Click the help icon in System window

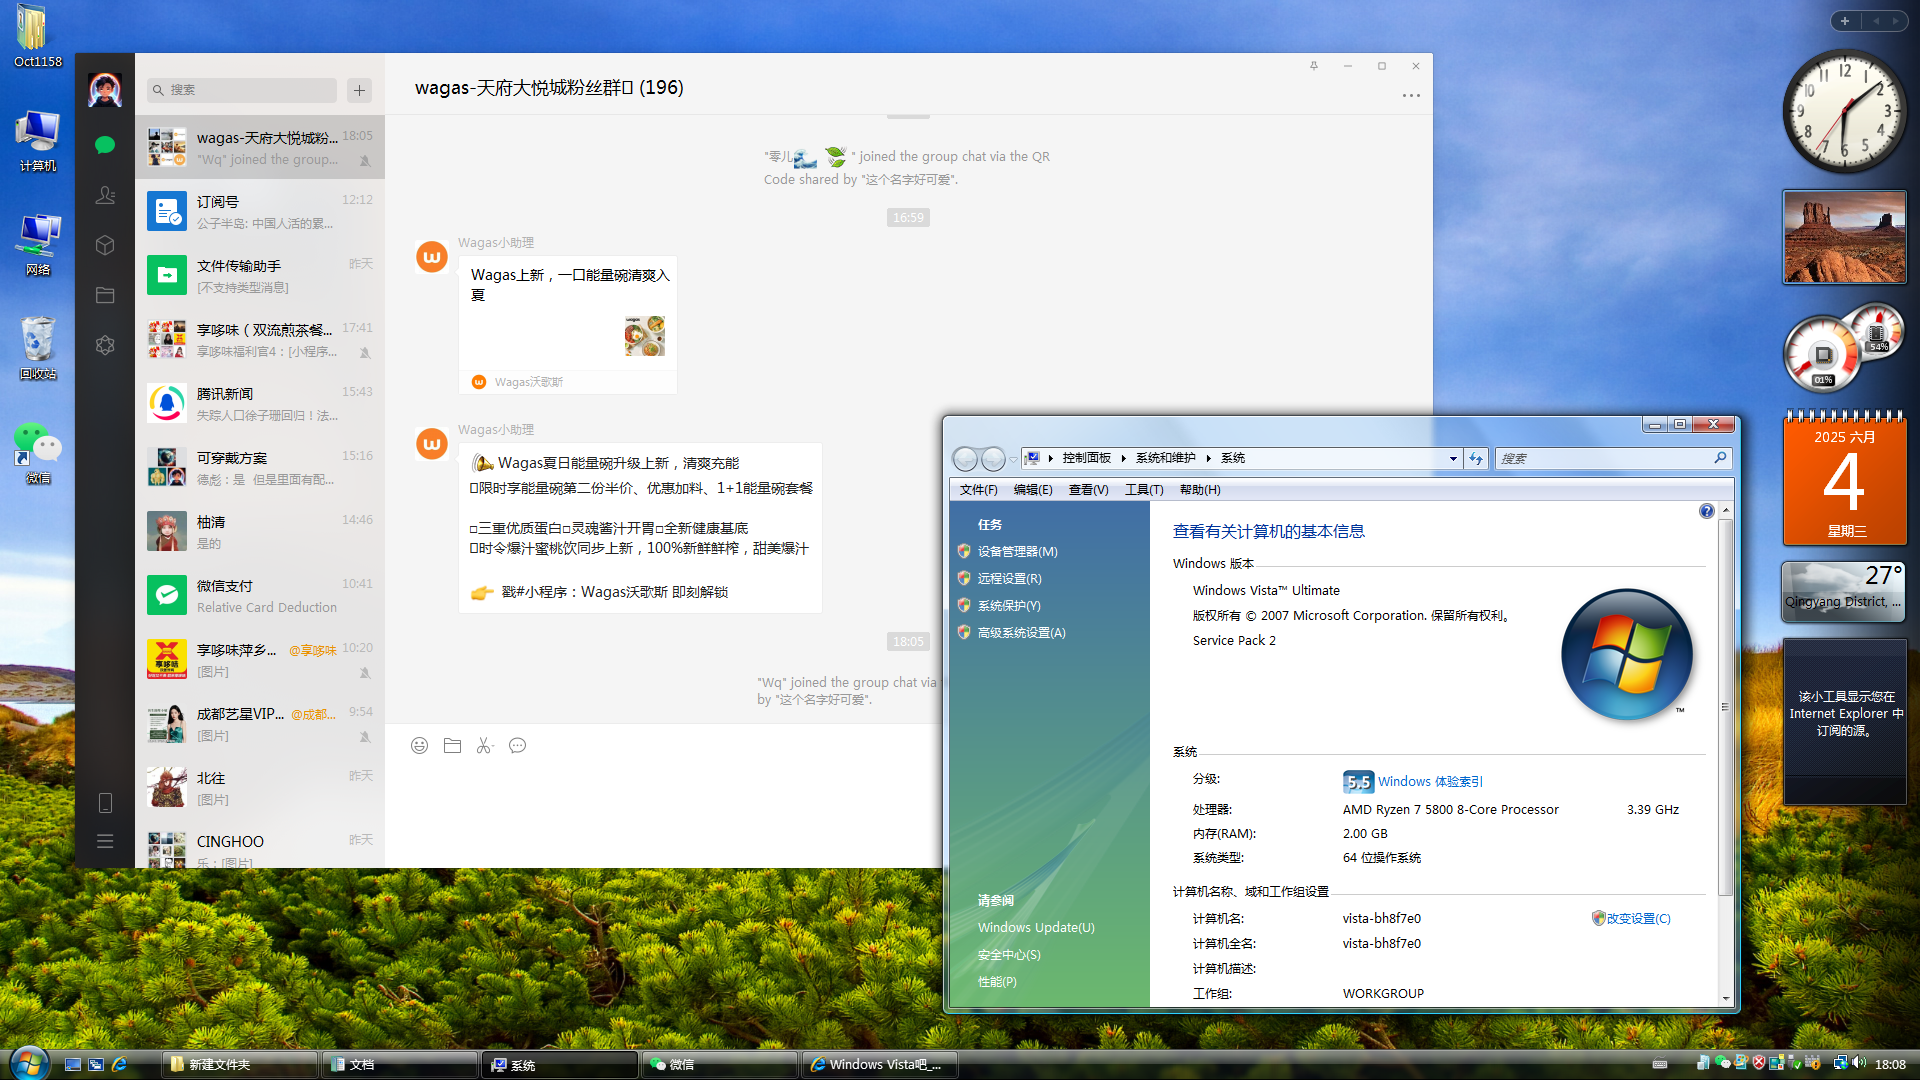point(1707,511)
